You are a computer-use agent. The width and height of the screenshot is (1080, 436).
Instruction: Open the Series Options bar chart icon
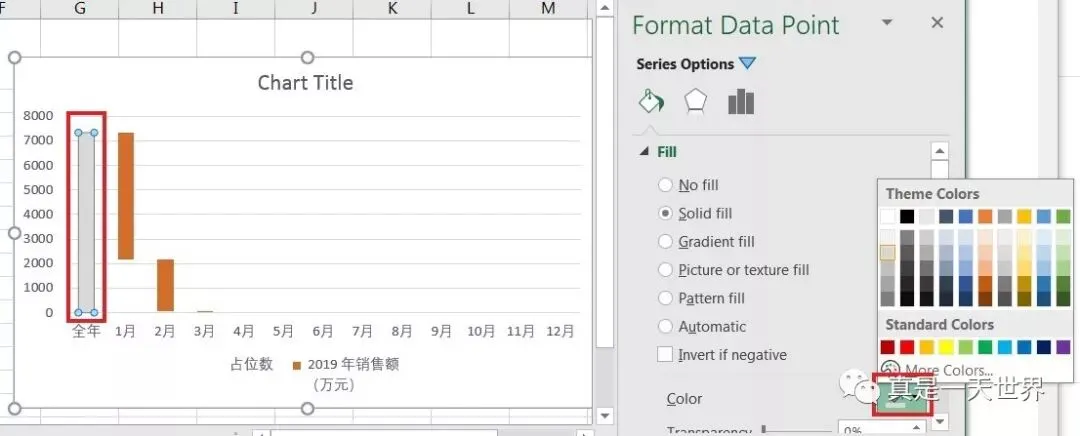tap(741, 102)
